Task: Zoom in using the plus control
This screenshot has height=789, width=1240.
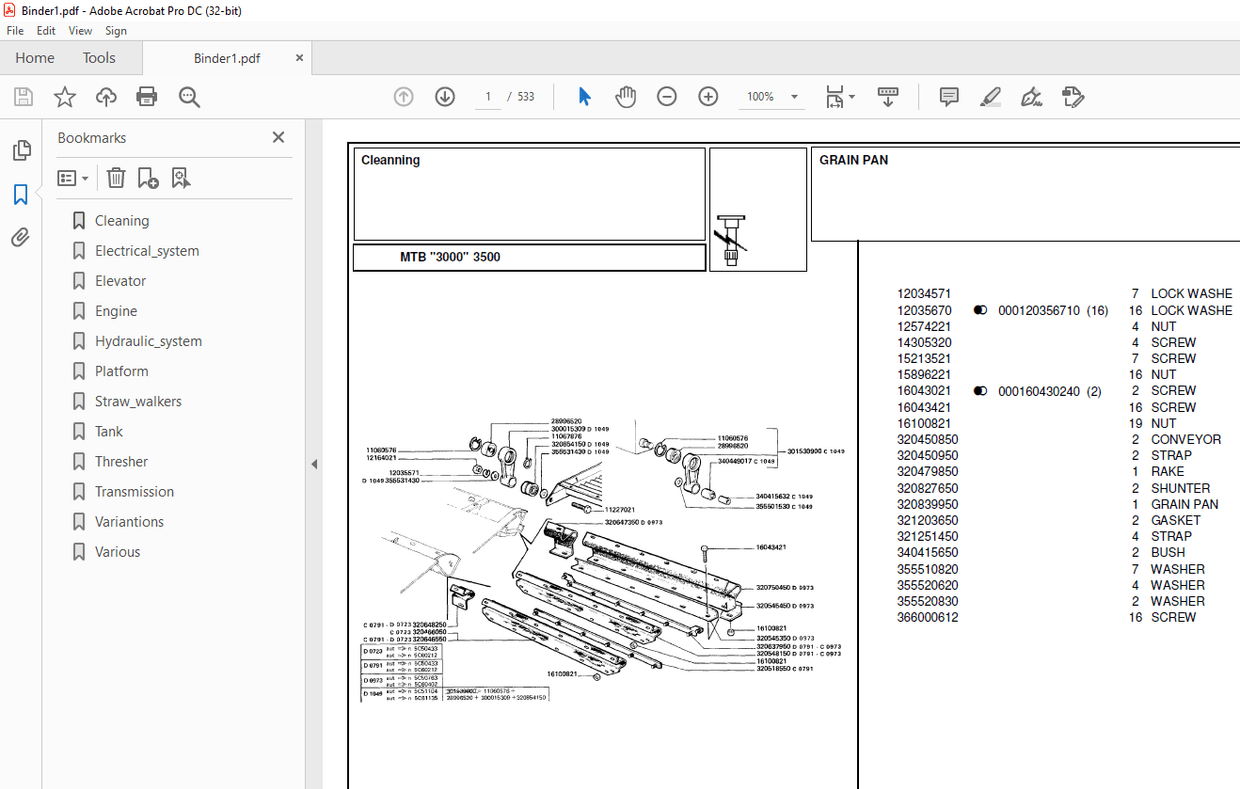Action: coord(708,96)
